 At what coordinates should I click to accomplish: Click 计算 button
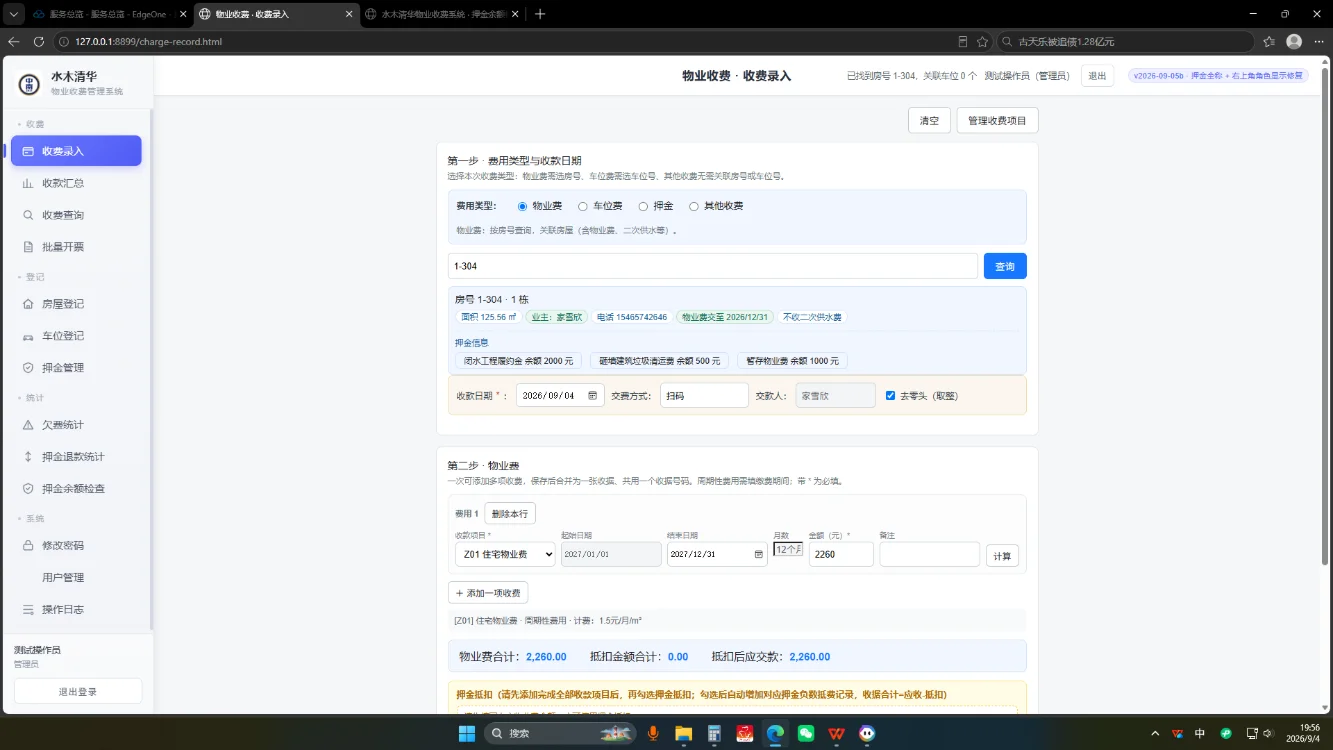point(1002,556)
